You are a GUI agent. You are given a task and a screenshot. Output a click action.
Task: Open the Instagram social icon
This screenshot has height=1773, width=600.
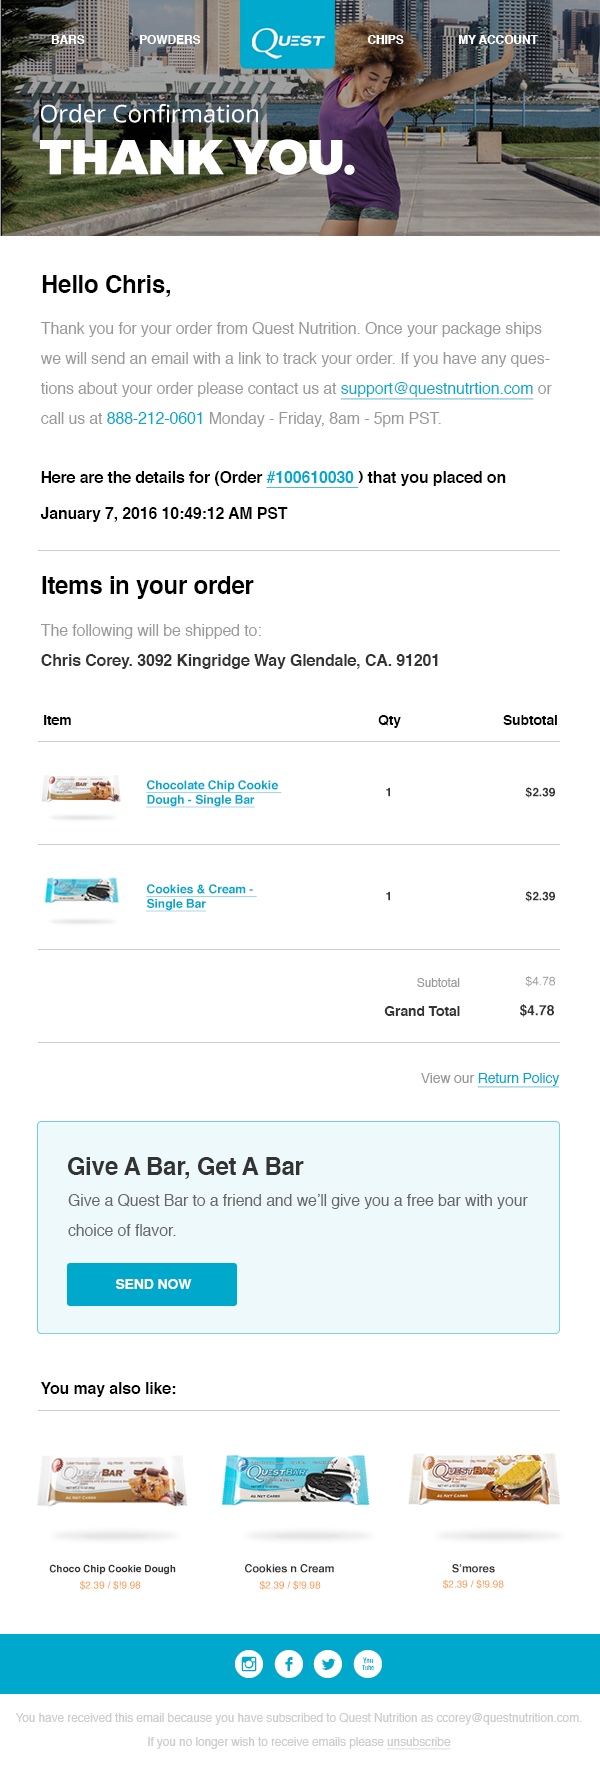249,1664
